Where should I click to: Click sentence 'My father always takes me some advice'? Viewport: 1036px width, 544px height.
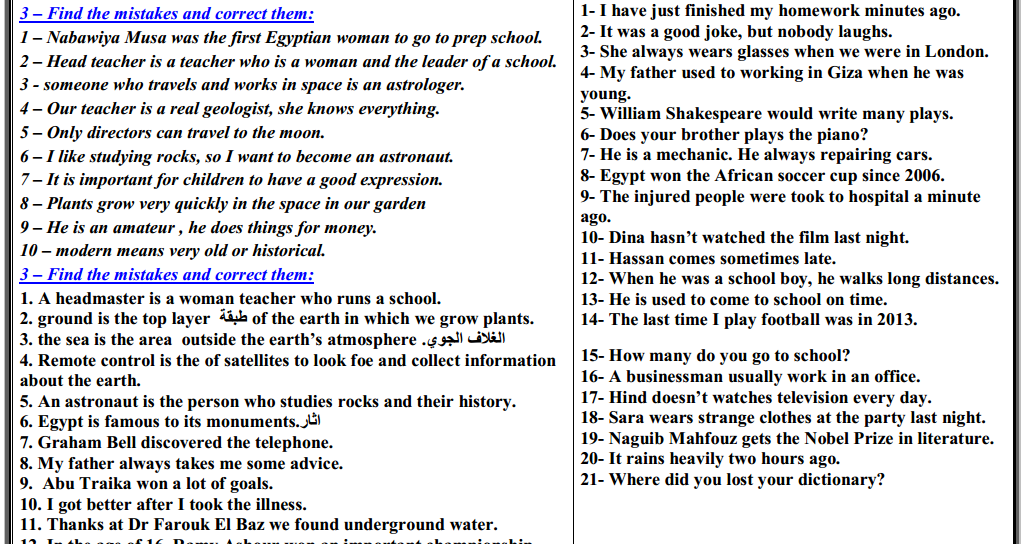pos(181,464)
